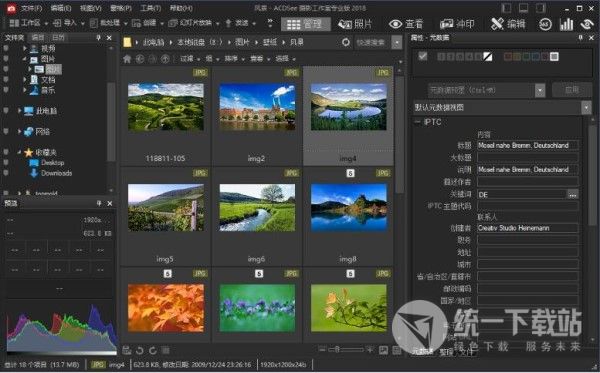
Task: Toggle the tagged checkbox in Properties pane
Action: click(x=423, y=56)
